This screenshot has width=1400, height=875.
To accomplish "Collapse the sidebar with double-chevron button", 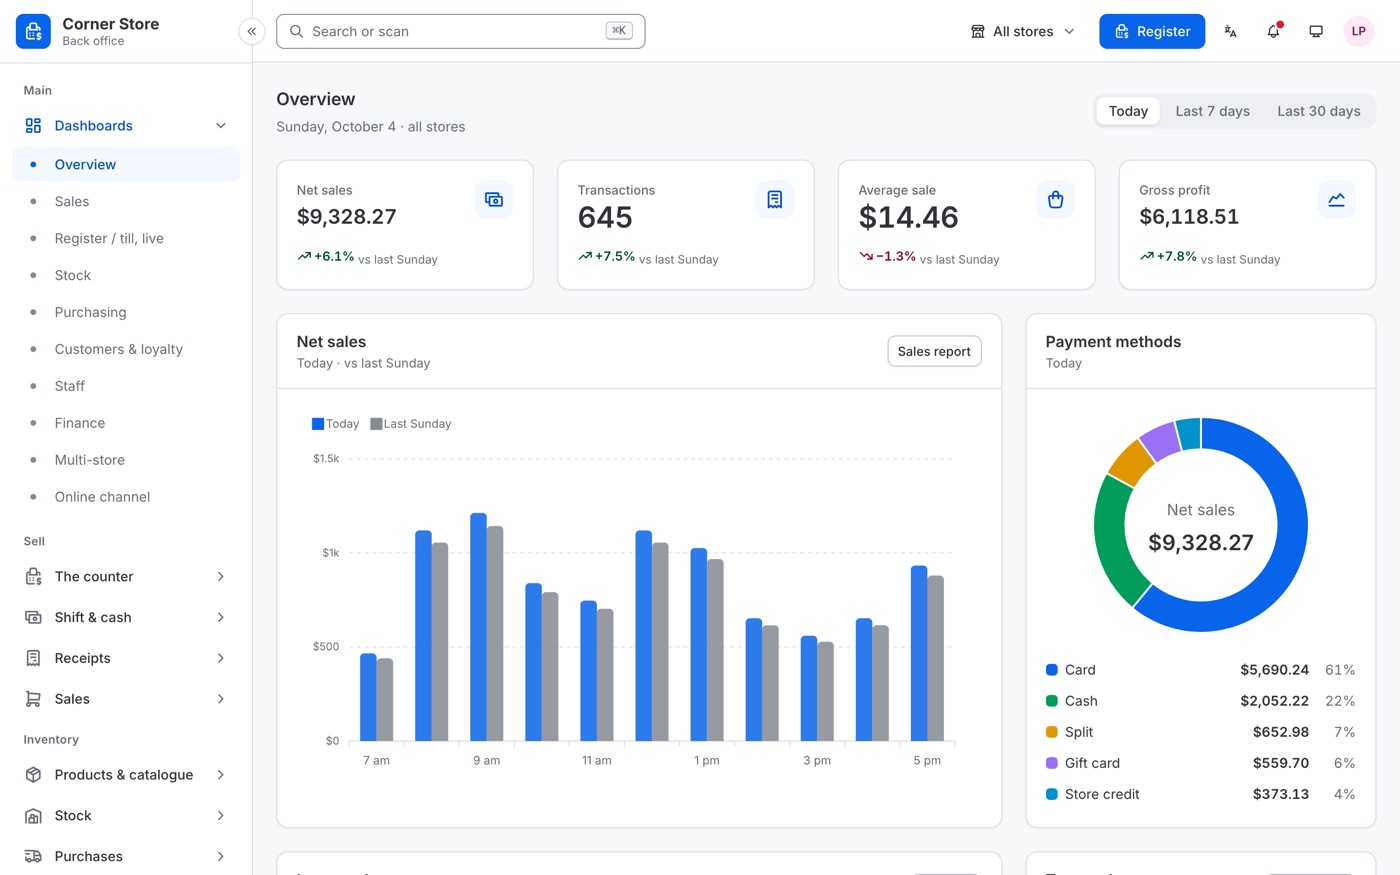I will pyautogui.click(x=252, y=31).
